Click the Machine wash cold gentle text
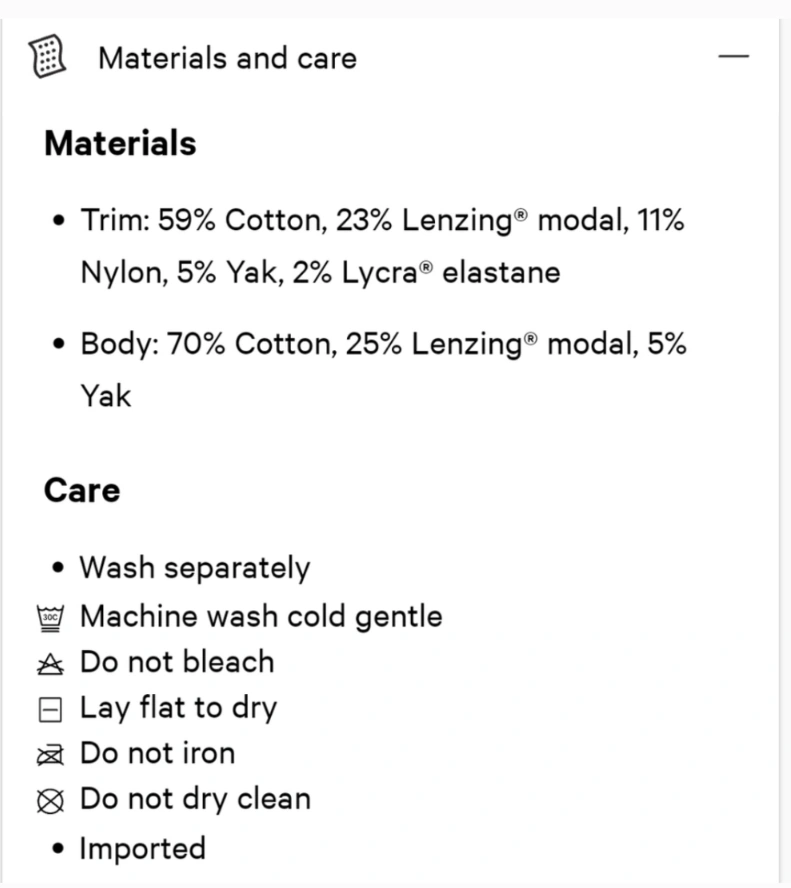791x888 pixels. tap(261, 616)
